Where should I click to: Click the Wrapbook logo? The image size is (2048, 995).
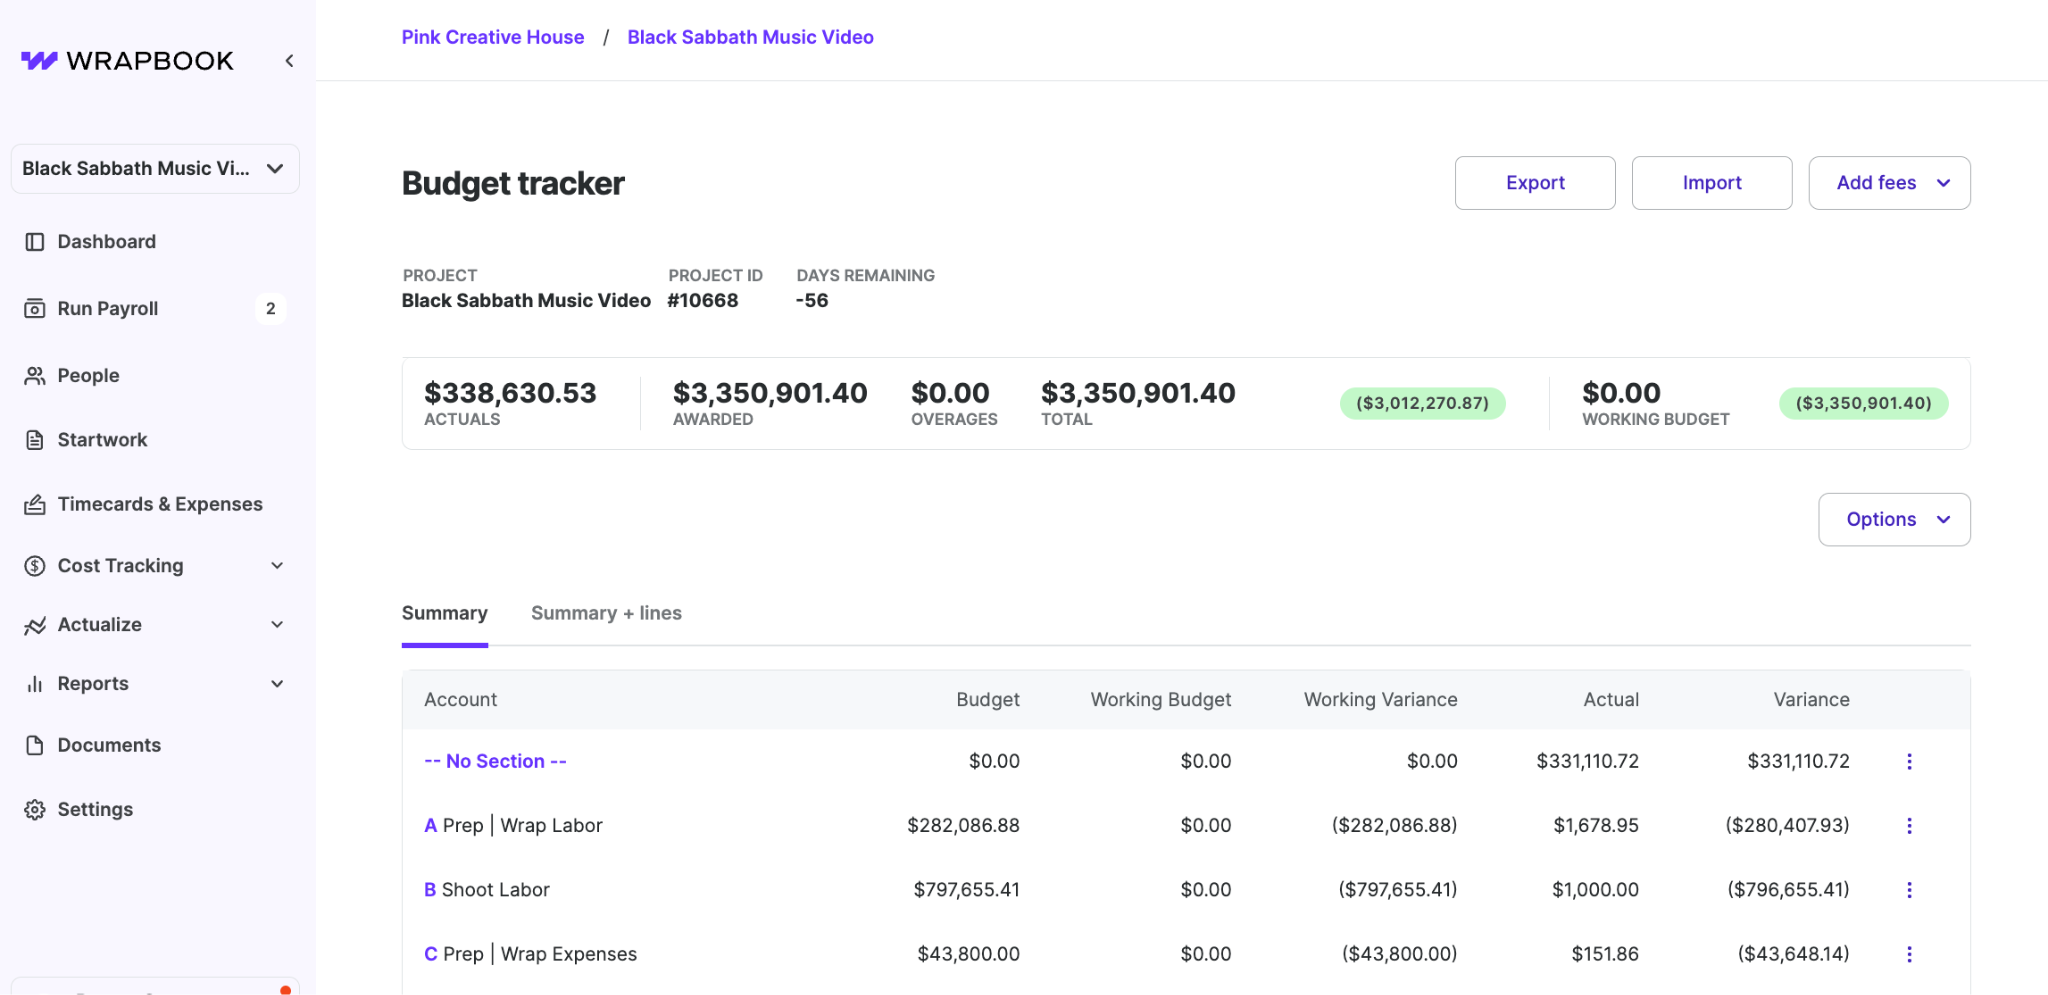(127, 61)
